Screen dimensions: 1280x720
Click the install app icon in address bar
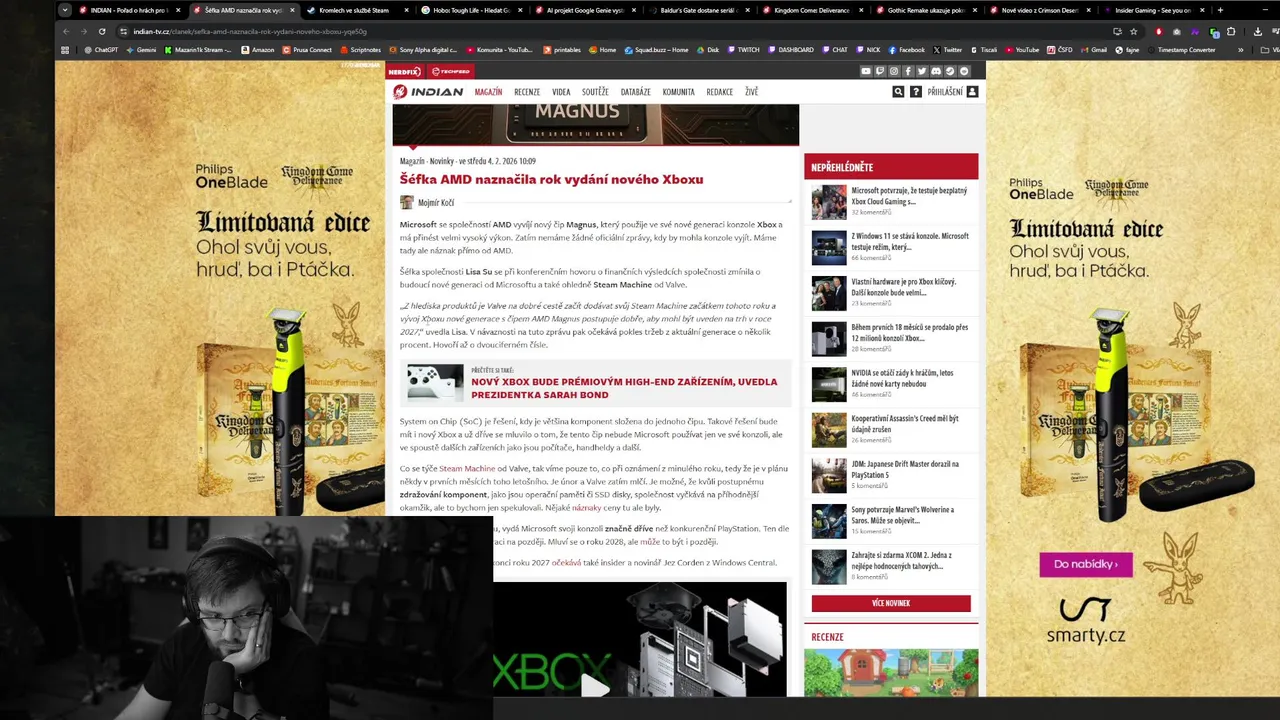click(x=1117, y=31)
